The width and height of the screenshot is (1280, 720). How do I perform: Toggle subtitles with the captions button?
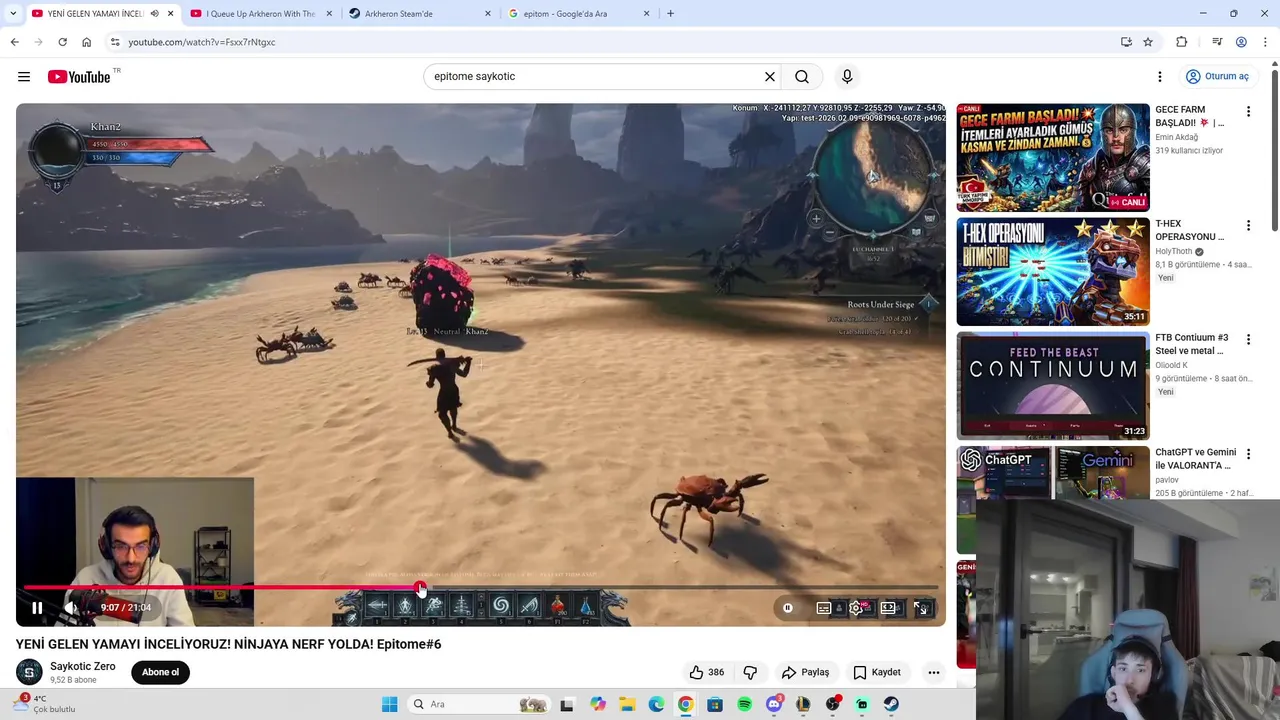coord(824,608)
